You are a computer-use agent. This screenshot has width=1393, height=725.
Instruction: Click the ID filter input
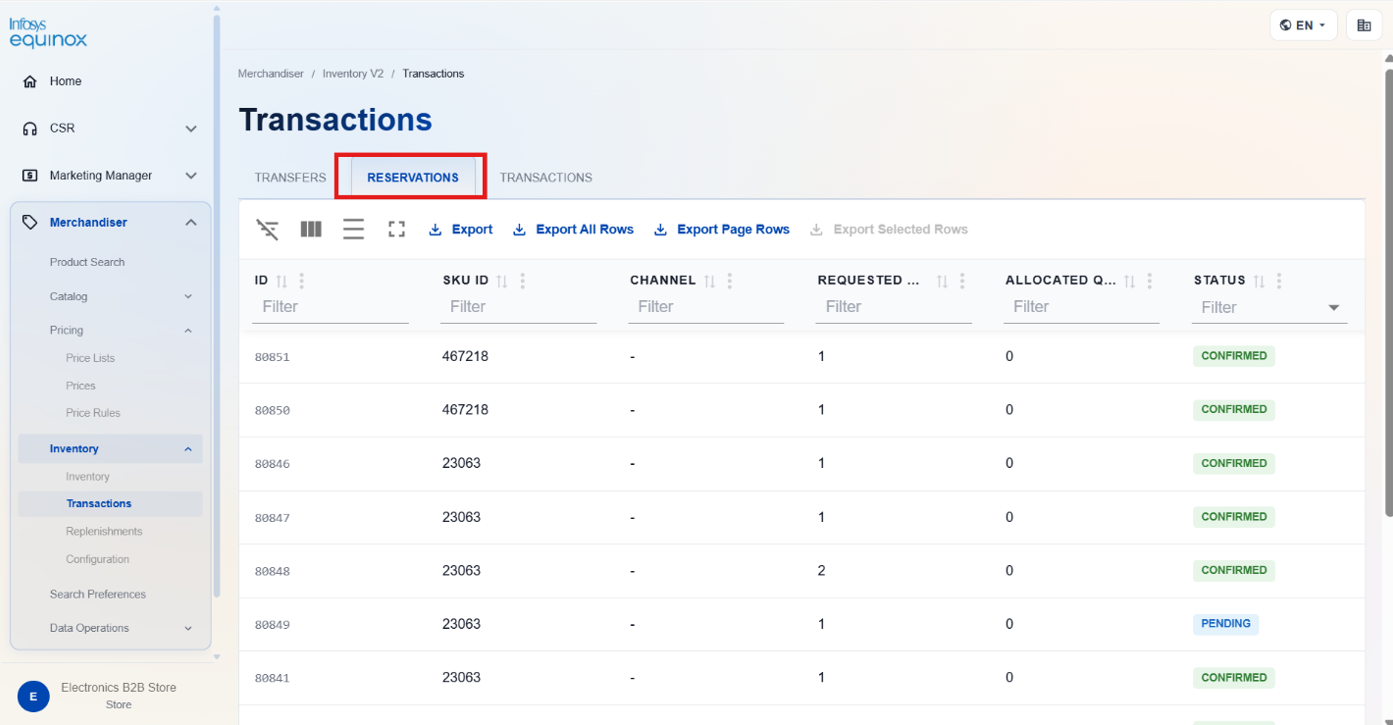[330, 308]
